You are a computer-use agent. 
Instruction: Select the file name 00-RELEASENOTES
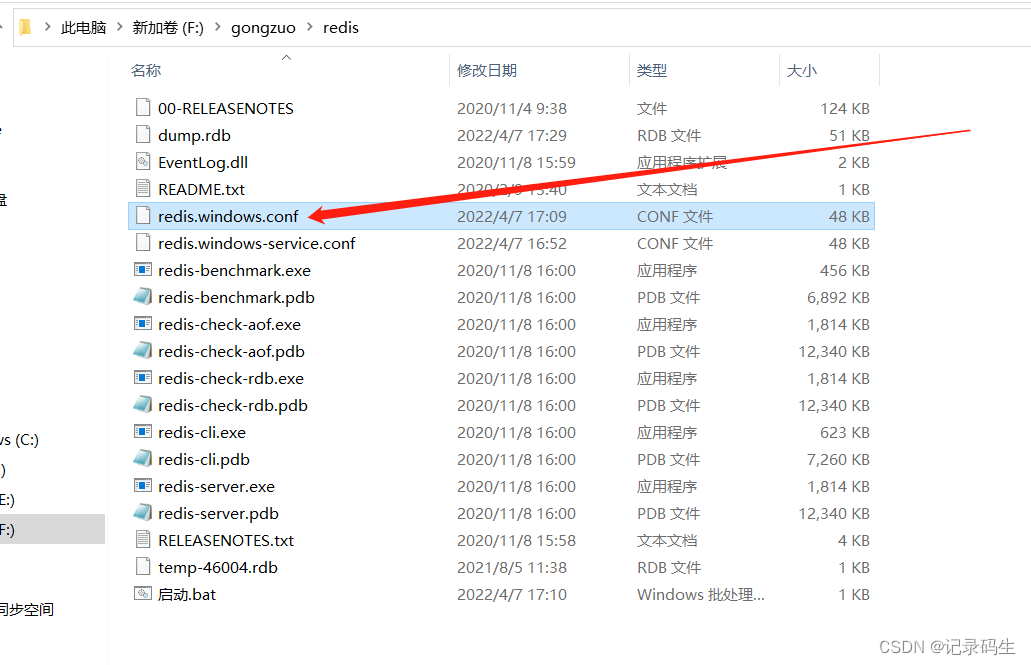tap(226, 109)
